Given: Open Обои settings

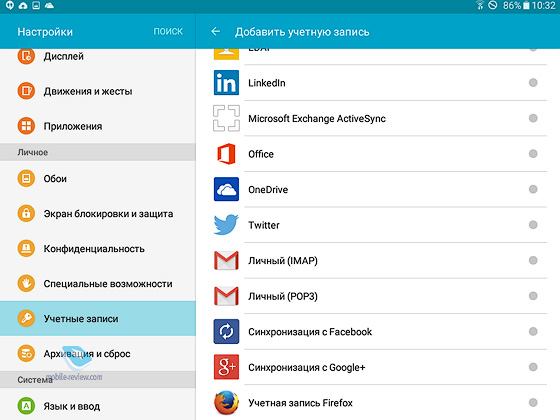Looking at the screenshot, I should pos(98,178).
